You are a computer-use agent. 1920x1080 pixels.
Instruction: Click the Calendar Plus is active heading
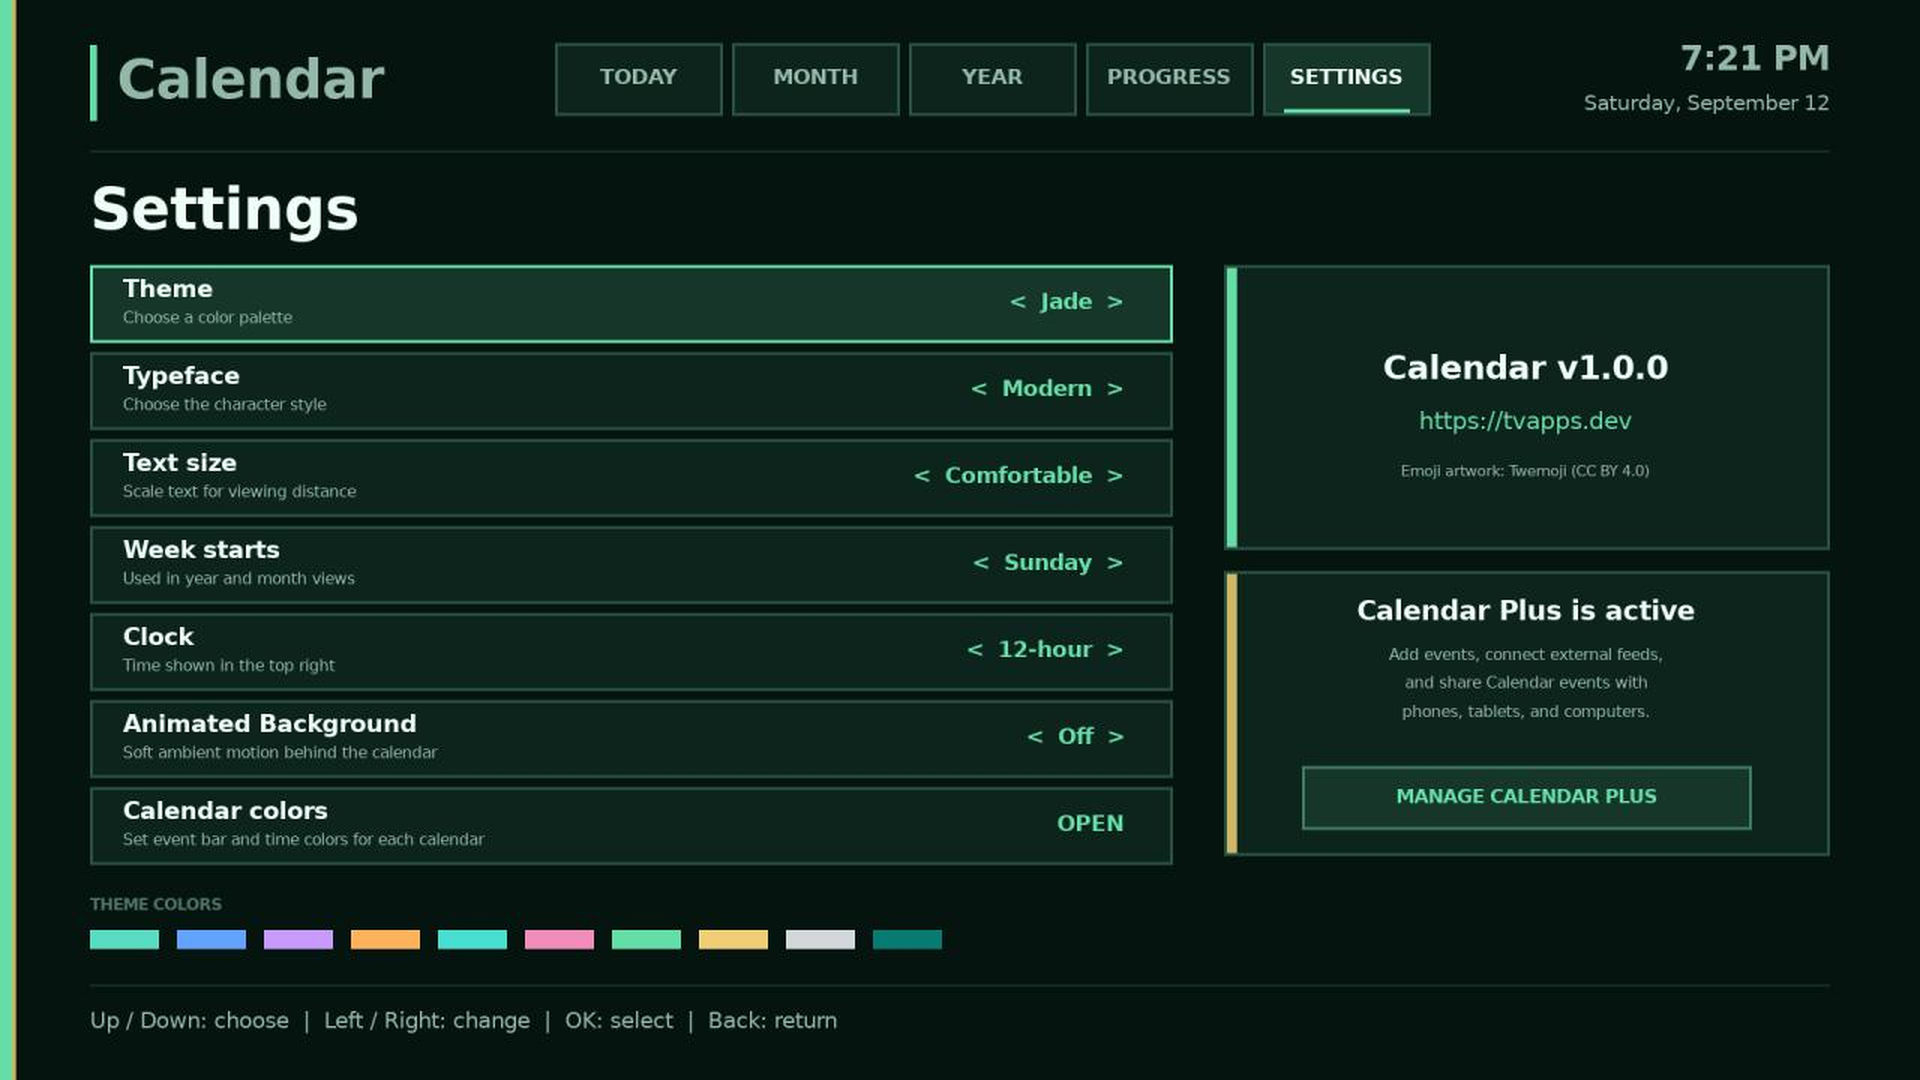(x=1525, y=611)
